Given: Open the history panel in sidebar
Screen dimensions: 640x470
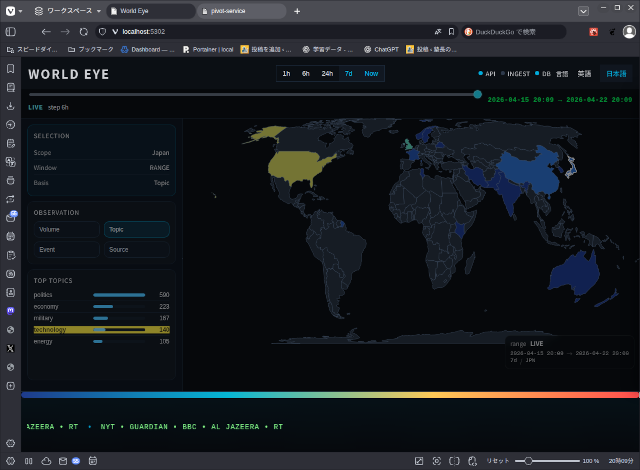Looking at the screenshot, I should [10, 125].
